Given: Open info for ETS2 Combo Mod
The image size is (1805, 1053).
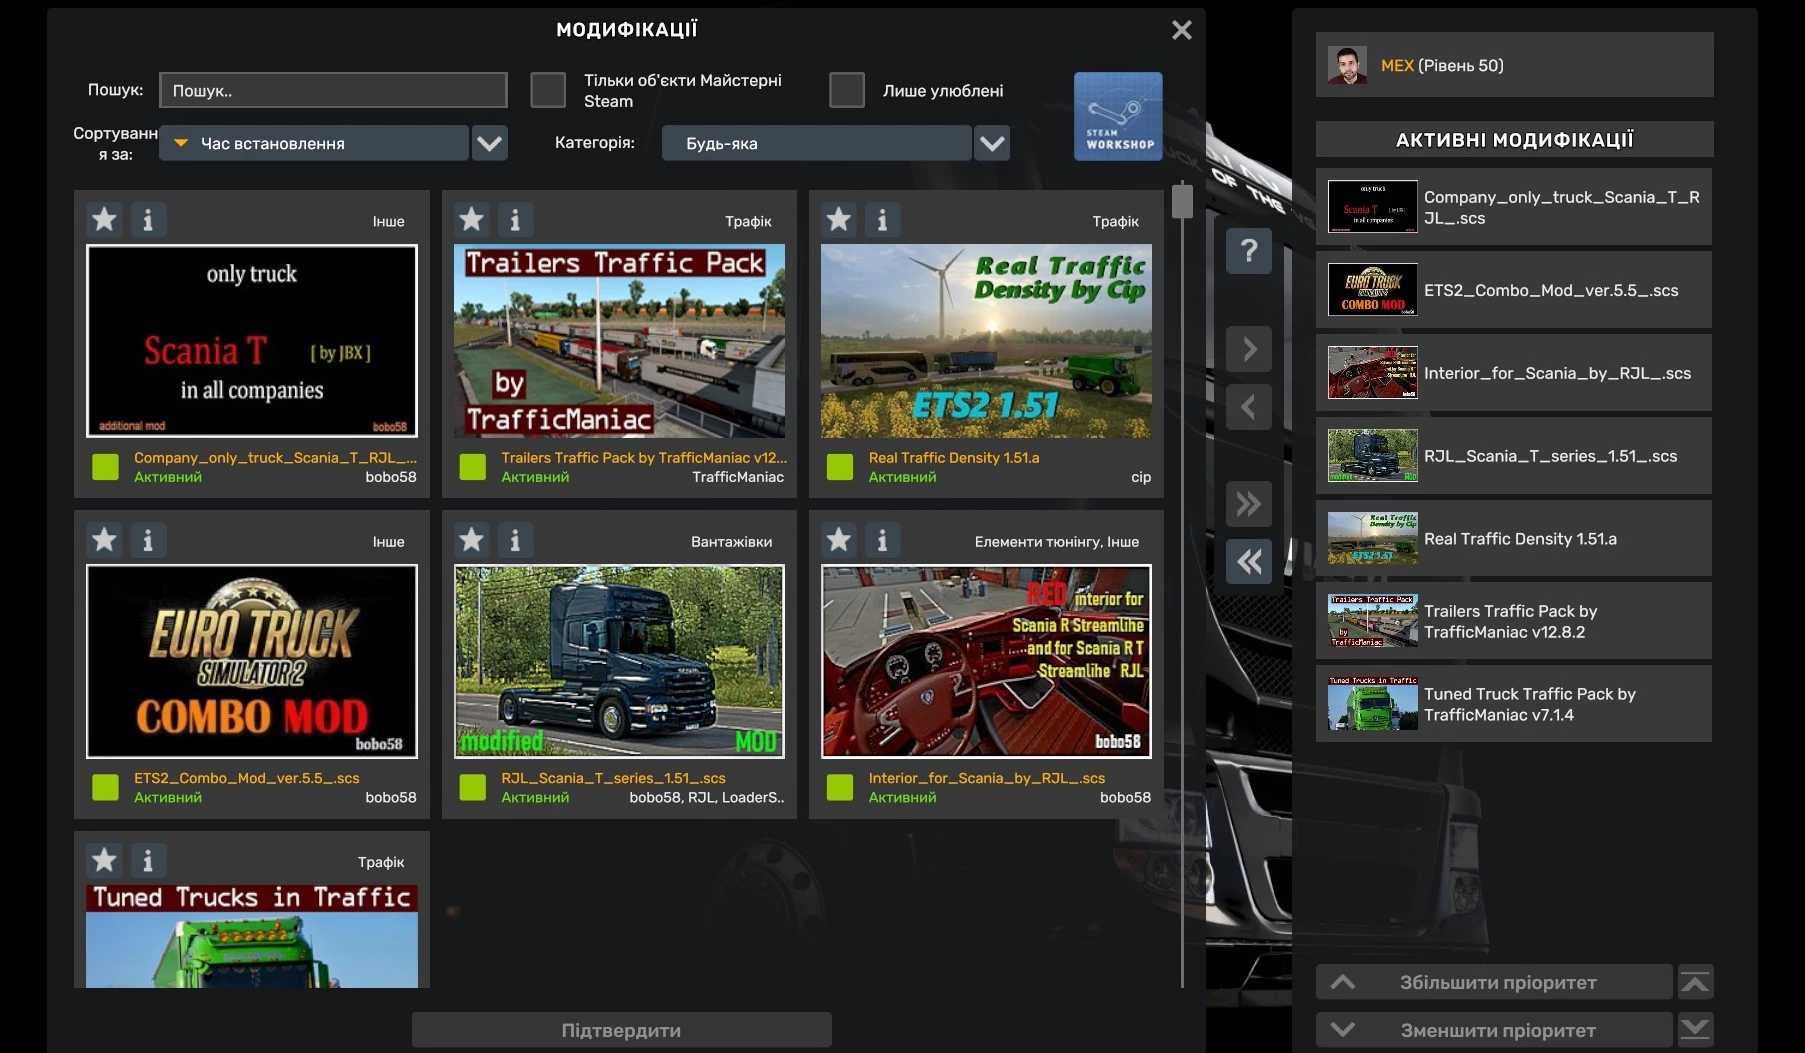Looking at the screenshot, I should [x=148, y=540].
